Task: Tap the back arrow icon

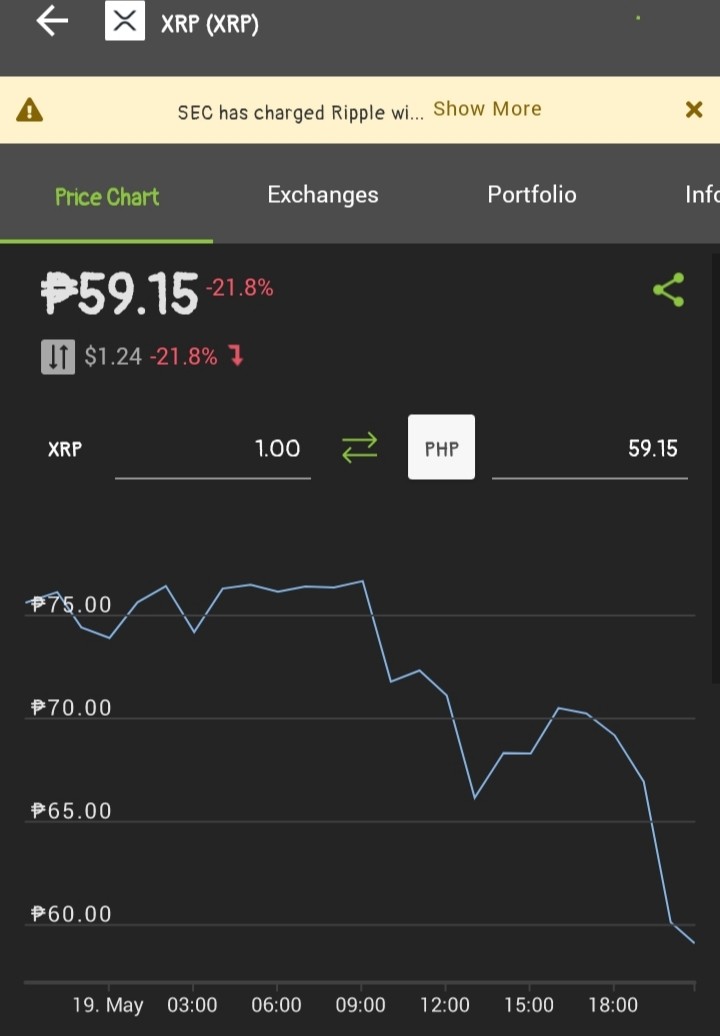Action: (52, 21)
